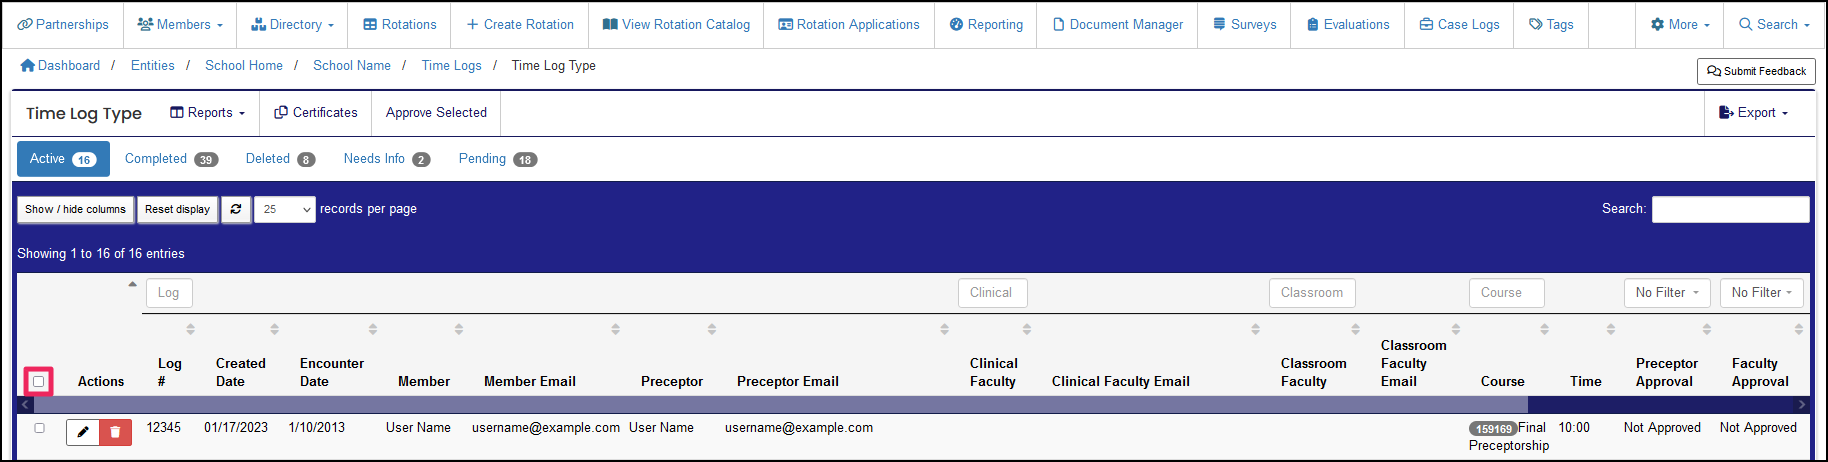Click the Log filter input
Screen dimensions: 1828x462
tap(169, 293)
